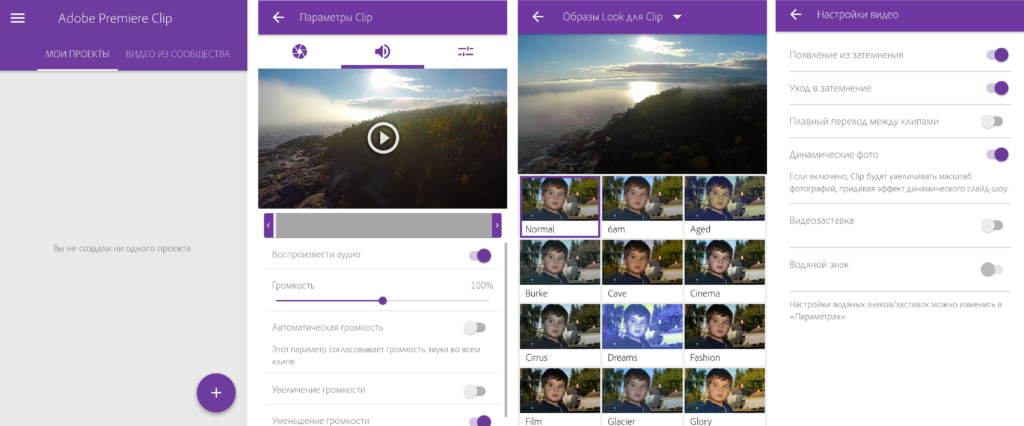The height and width of the screenshot is (426, 1024).
Task: Expand the Образы Look dropdown arrow
Action: coord(677,17)
